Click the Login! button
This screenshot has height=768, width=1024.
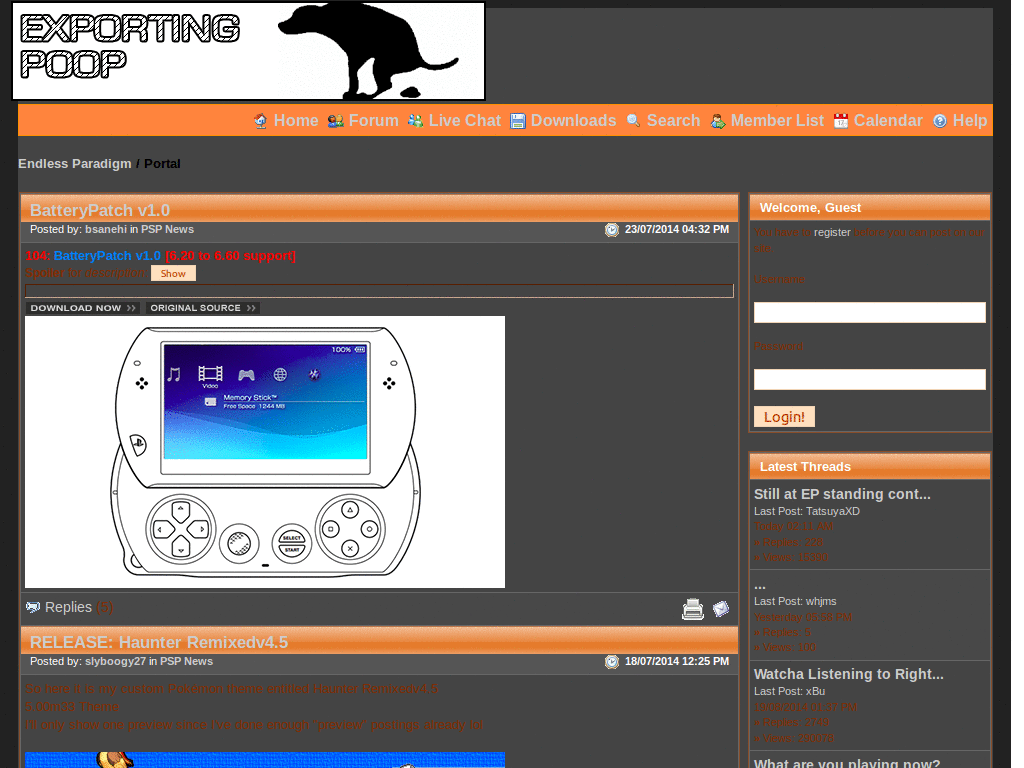click(784, 417)
